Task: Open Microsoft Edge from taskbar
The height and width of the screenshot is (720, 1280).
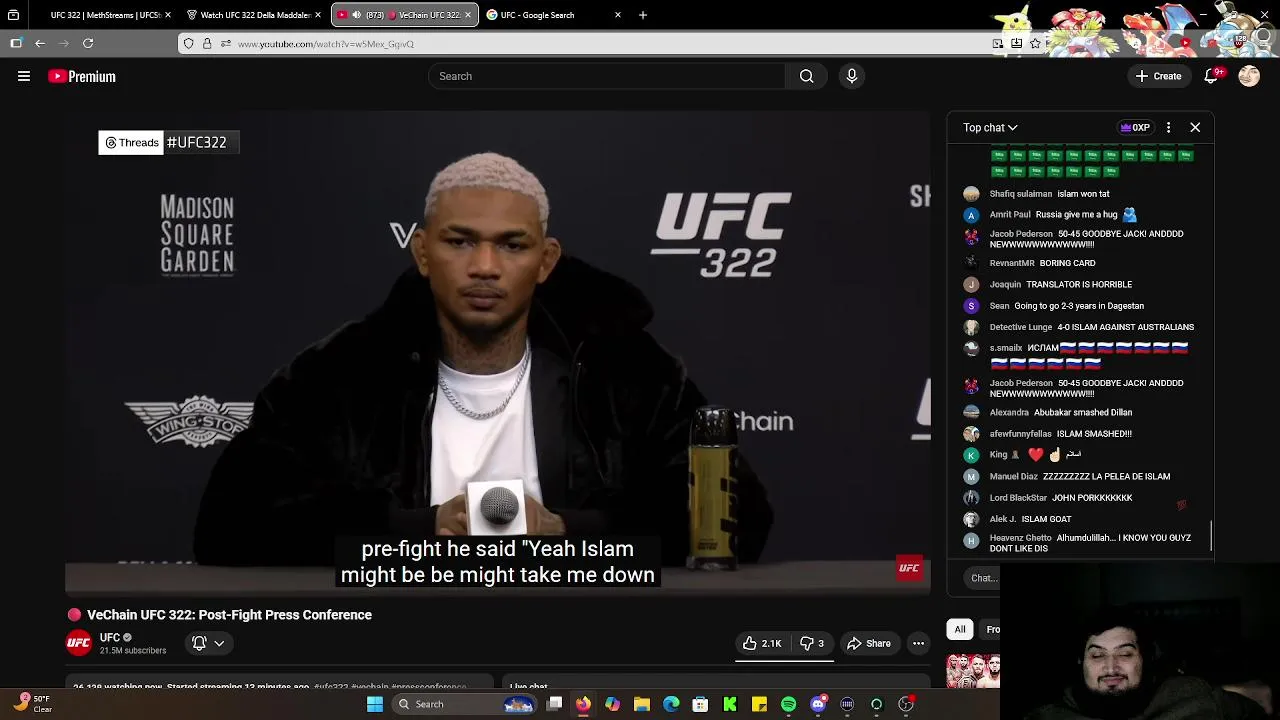Action: pos(671,704)
